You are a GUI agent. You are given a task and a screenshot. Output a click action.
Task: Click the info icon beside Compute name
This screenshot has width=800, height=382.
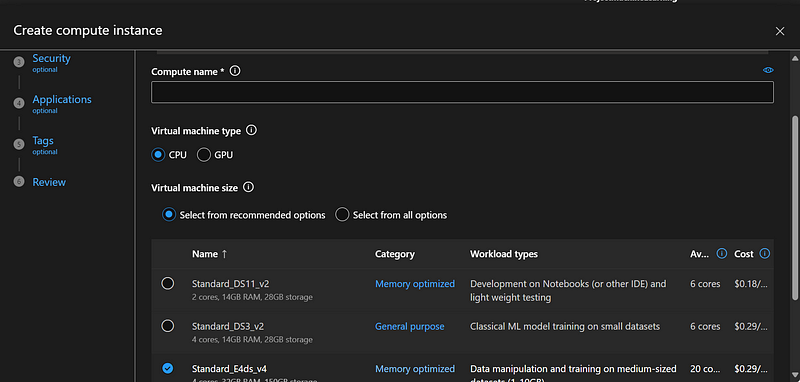[235, 71]
